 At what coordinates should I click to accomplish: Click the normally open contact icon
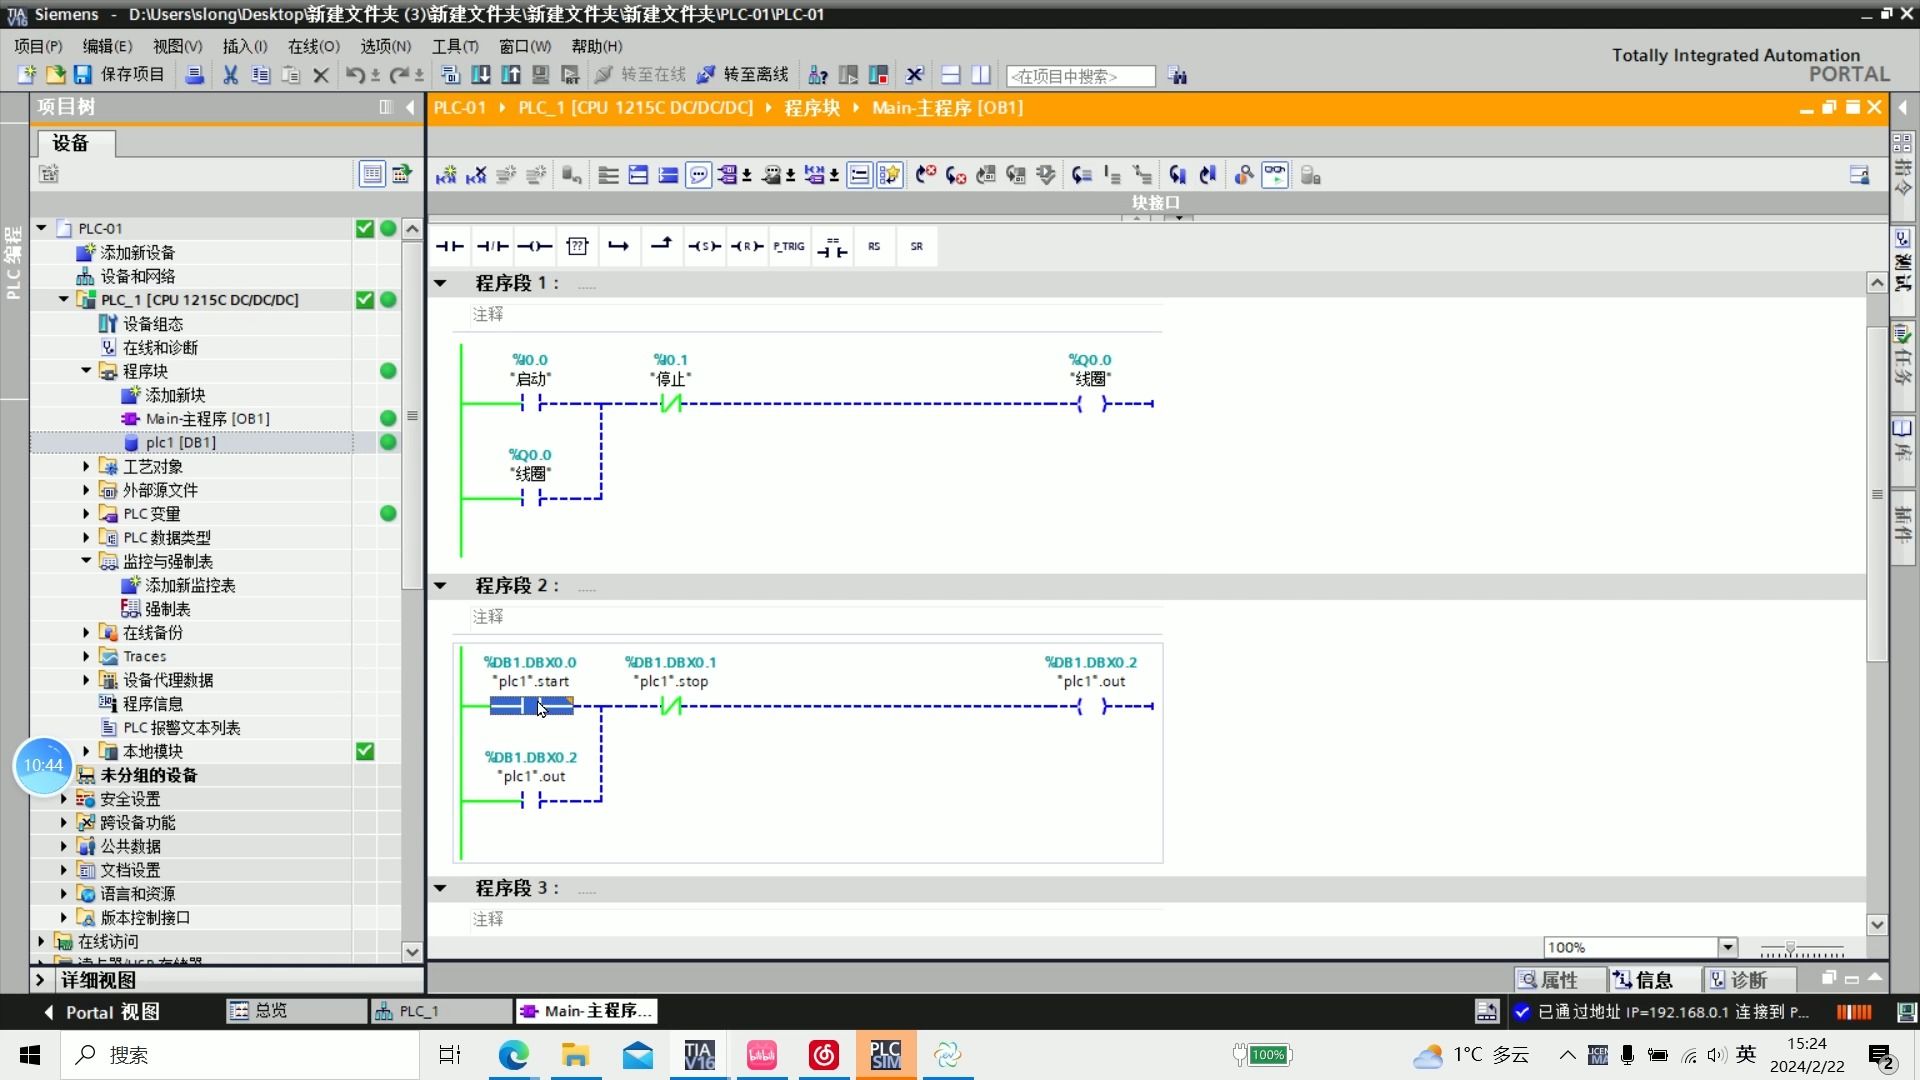coord(451,245)
